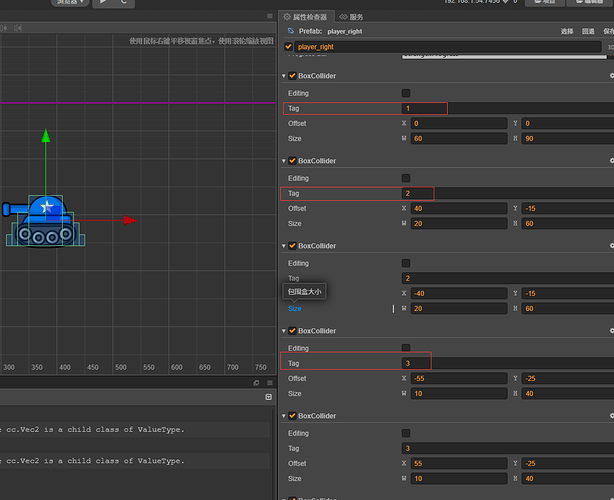
Task: Click the play preview button
Action: (x=103, y=3)
